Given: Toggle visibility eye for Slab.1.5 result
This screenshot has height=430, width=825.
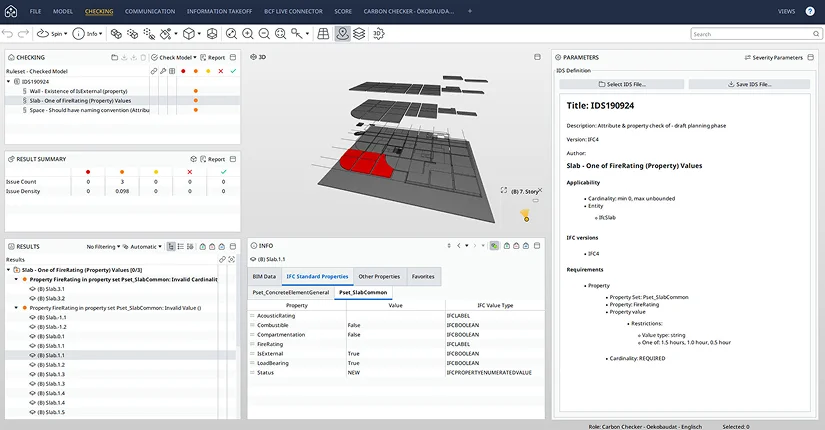Looking at the screenshot, I should click(31, 412).
